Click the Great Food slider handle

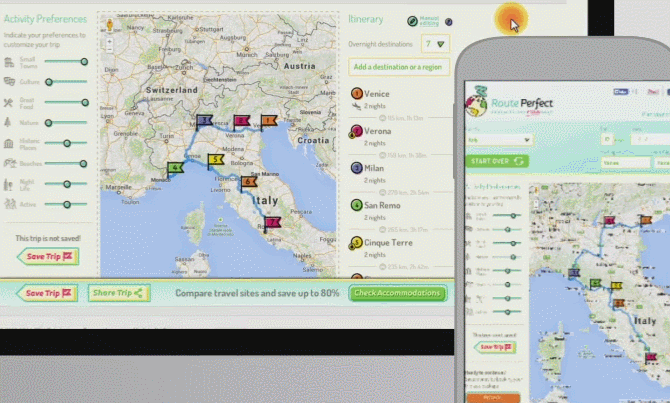coord(85,102)
